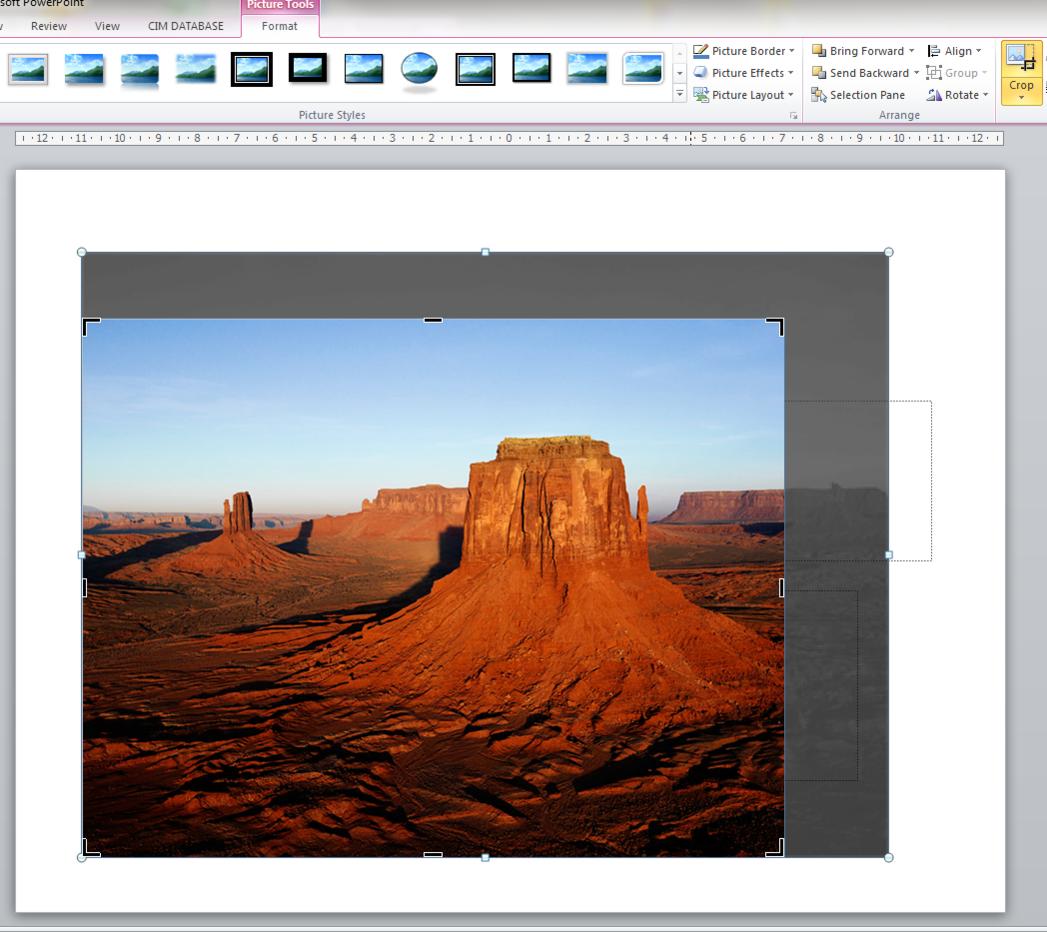Viewport: 1047px width, 932px height.
Task: Apply the second picture style thumbnail with a drop shadow
Action: [x=84, y=69]
